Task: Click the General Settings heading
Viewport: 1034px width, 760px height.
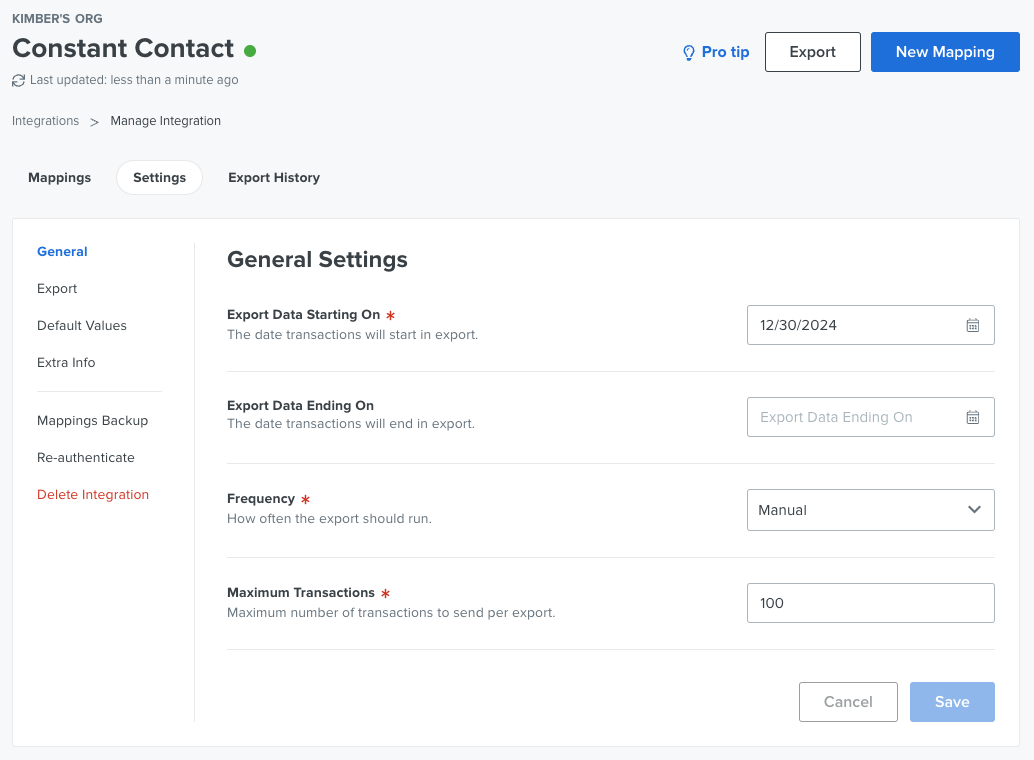Action: coord(317,259)
